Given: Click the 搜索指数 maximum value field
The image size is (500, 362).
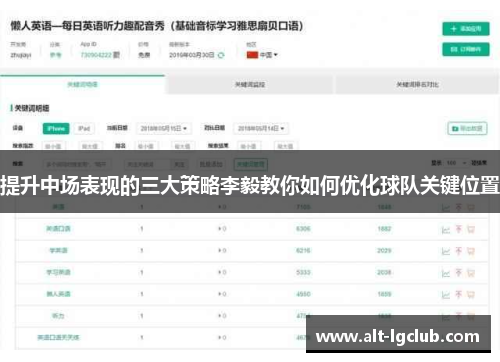Looking at the screenshot, I should (90, 146).
